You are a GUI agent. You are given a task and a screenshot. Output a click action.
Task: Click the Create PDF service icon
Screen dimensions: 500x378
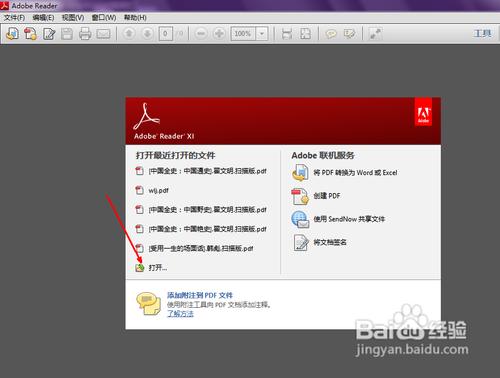pyautogui.click(x=300, y=196)
